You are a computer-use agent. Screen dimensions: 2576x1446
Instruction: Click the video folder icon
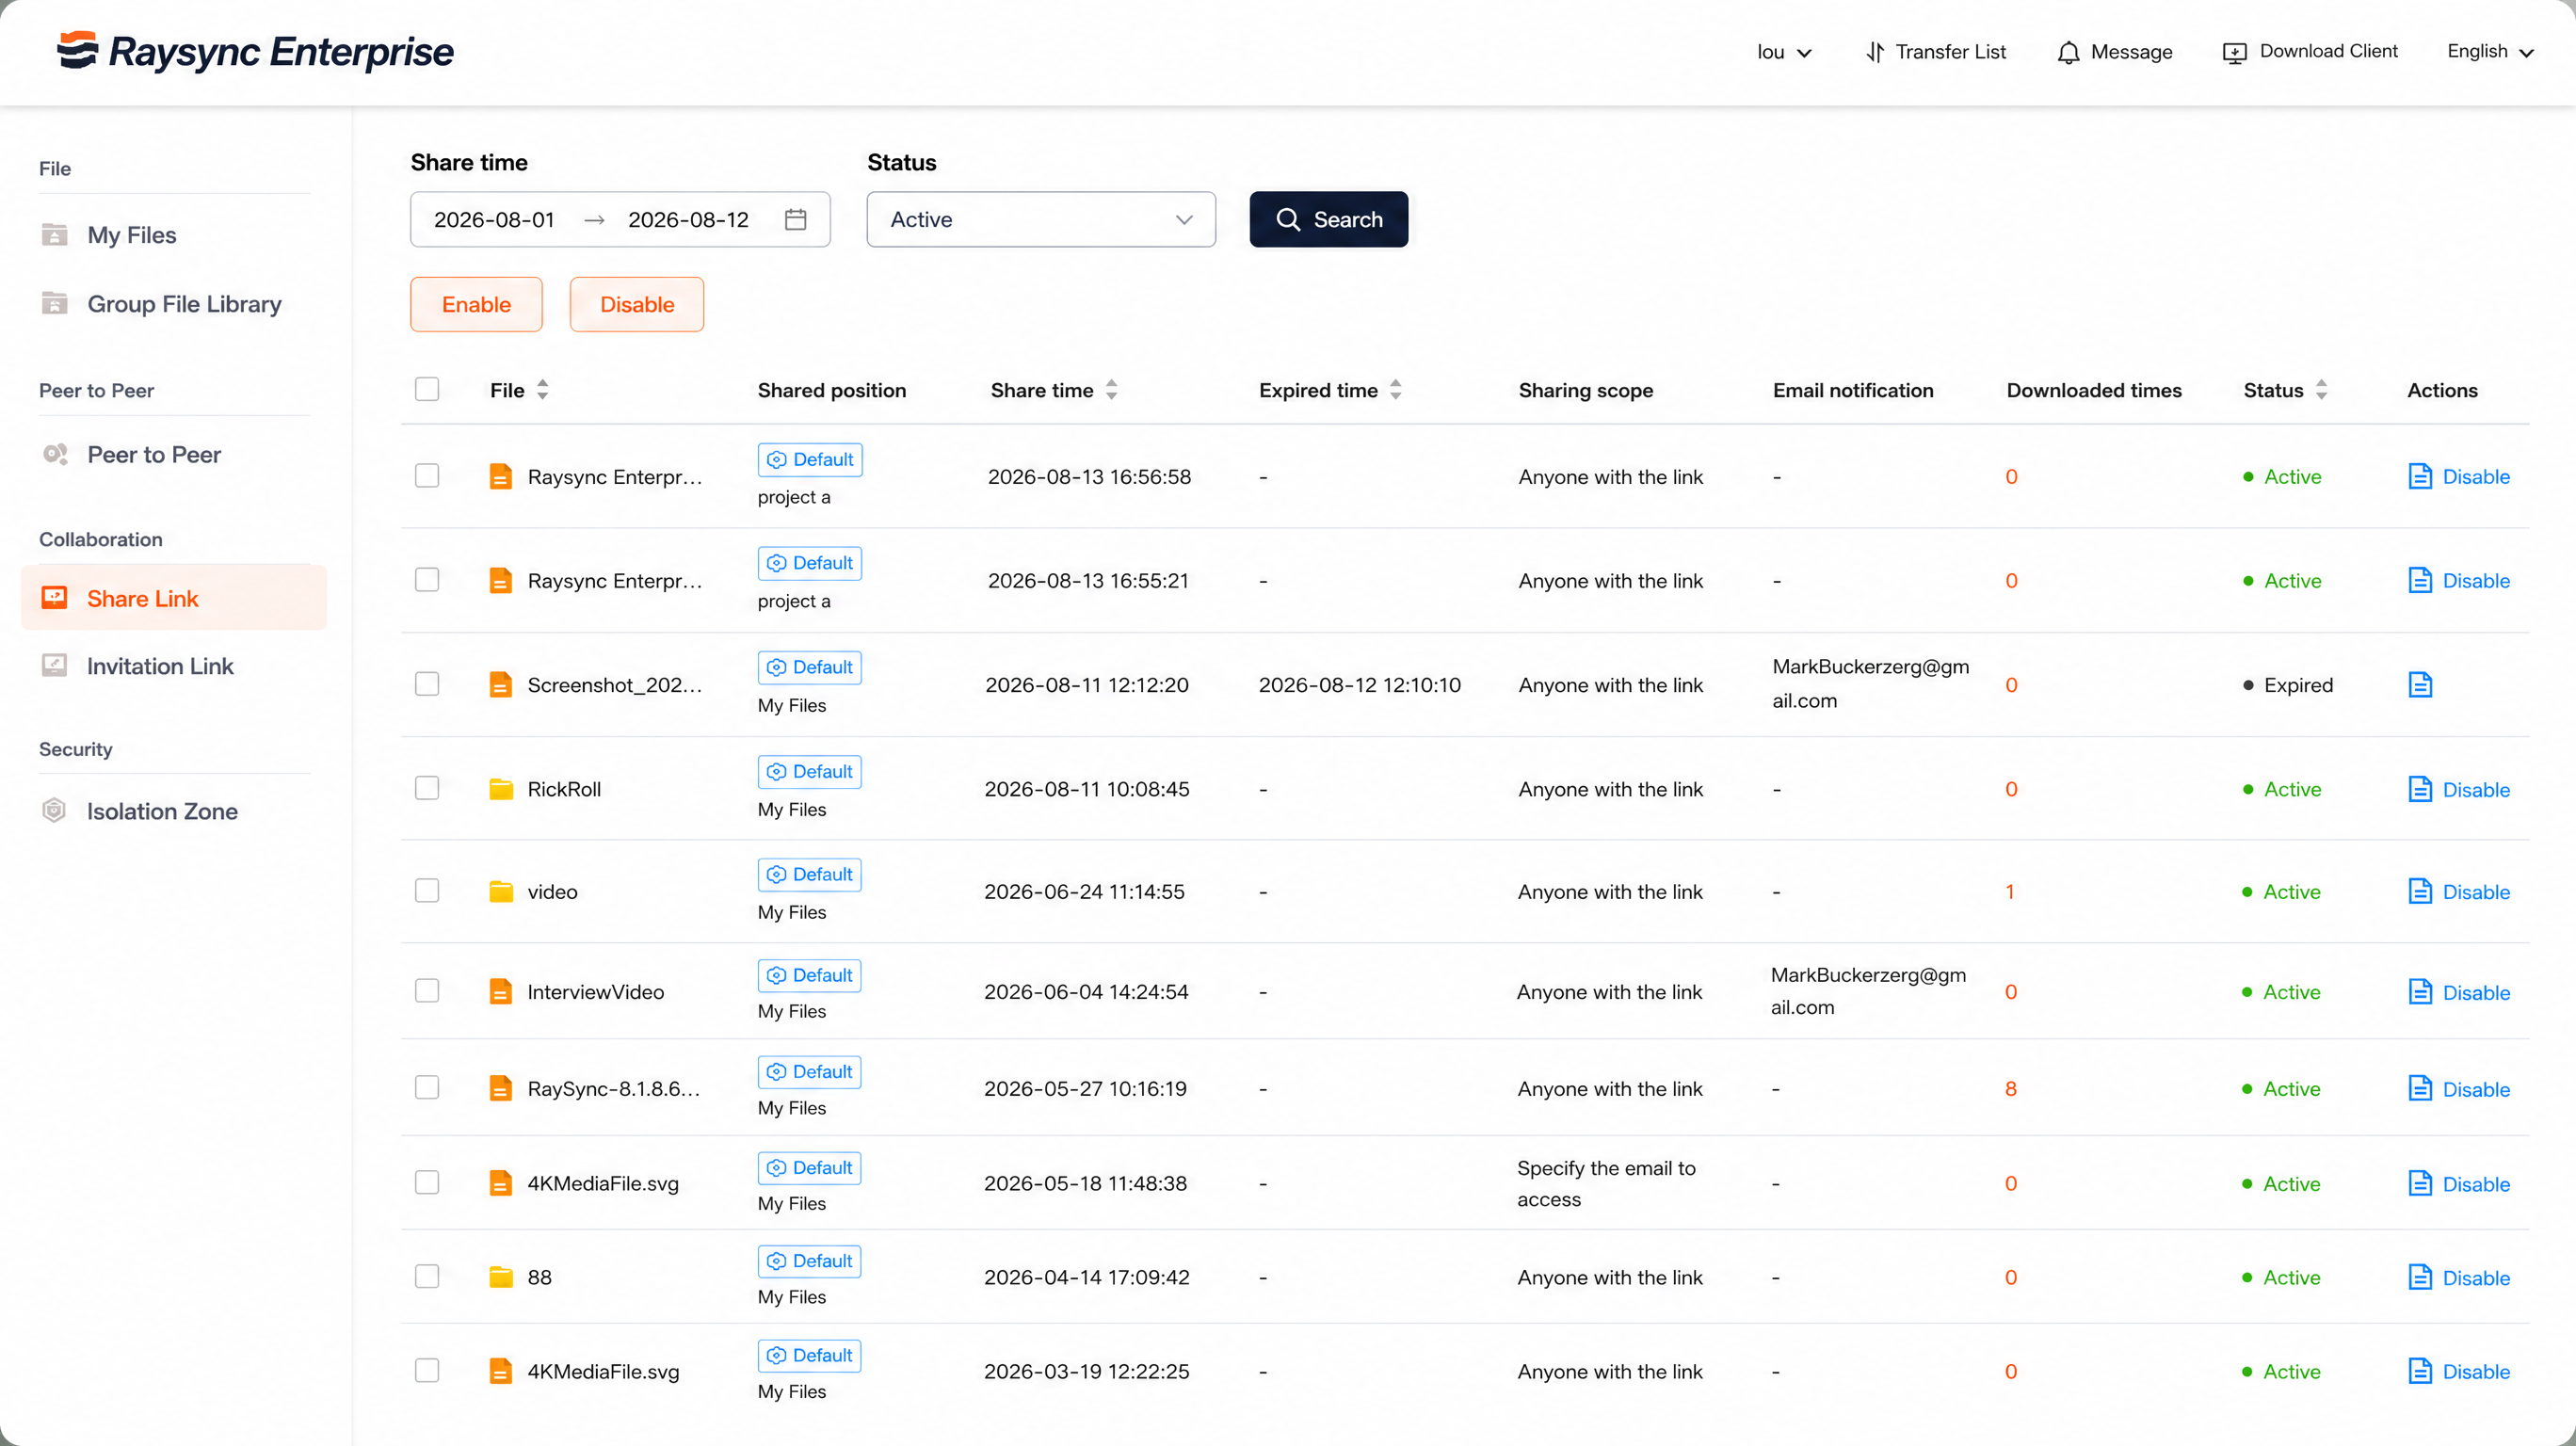click(501, 891)
